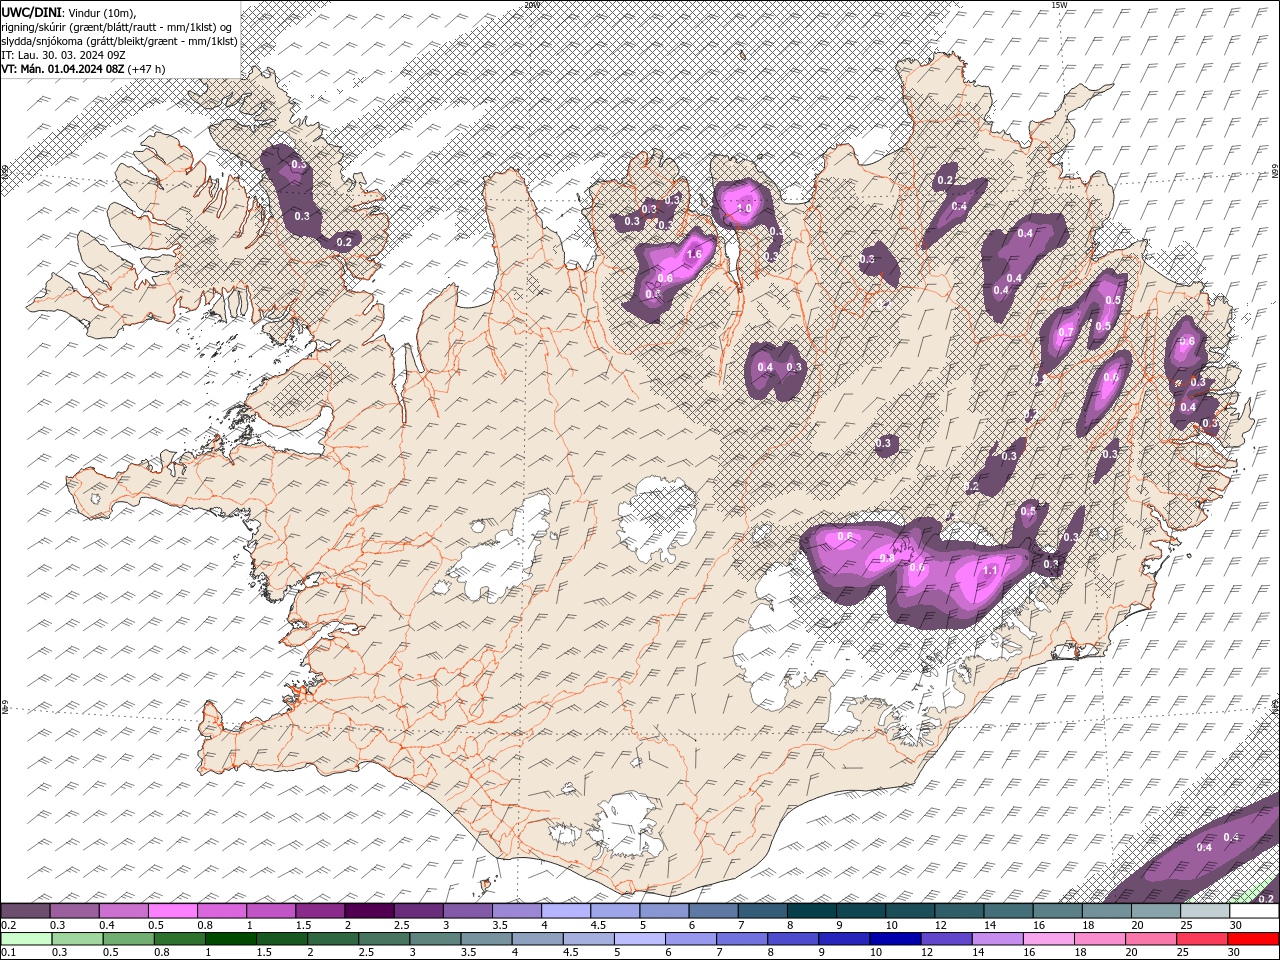The width and height of the screenshot is (1280, 960).
Task: Click the 'UWC/DINI' title text
Action: (31, 12)
